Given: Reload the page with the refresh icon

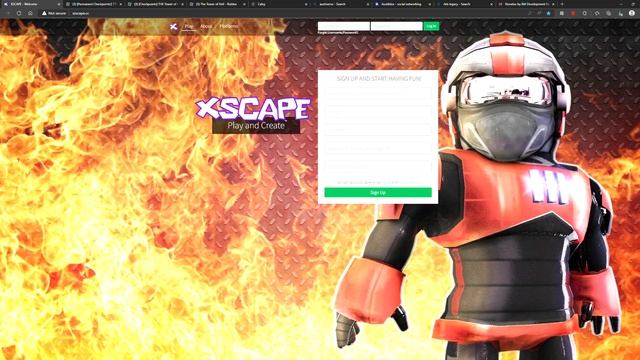Looking at the screenshot, I should 19,13.
